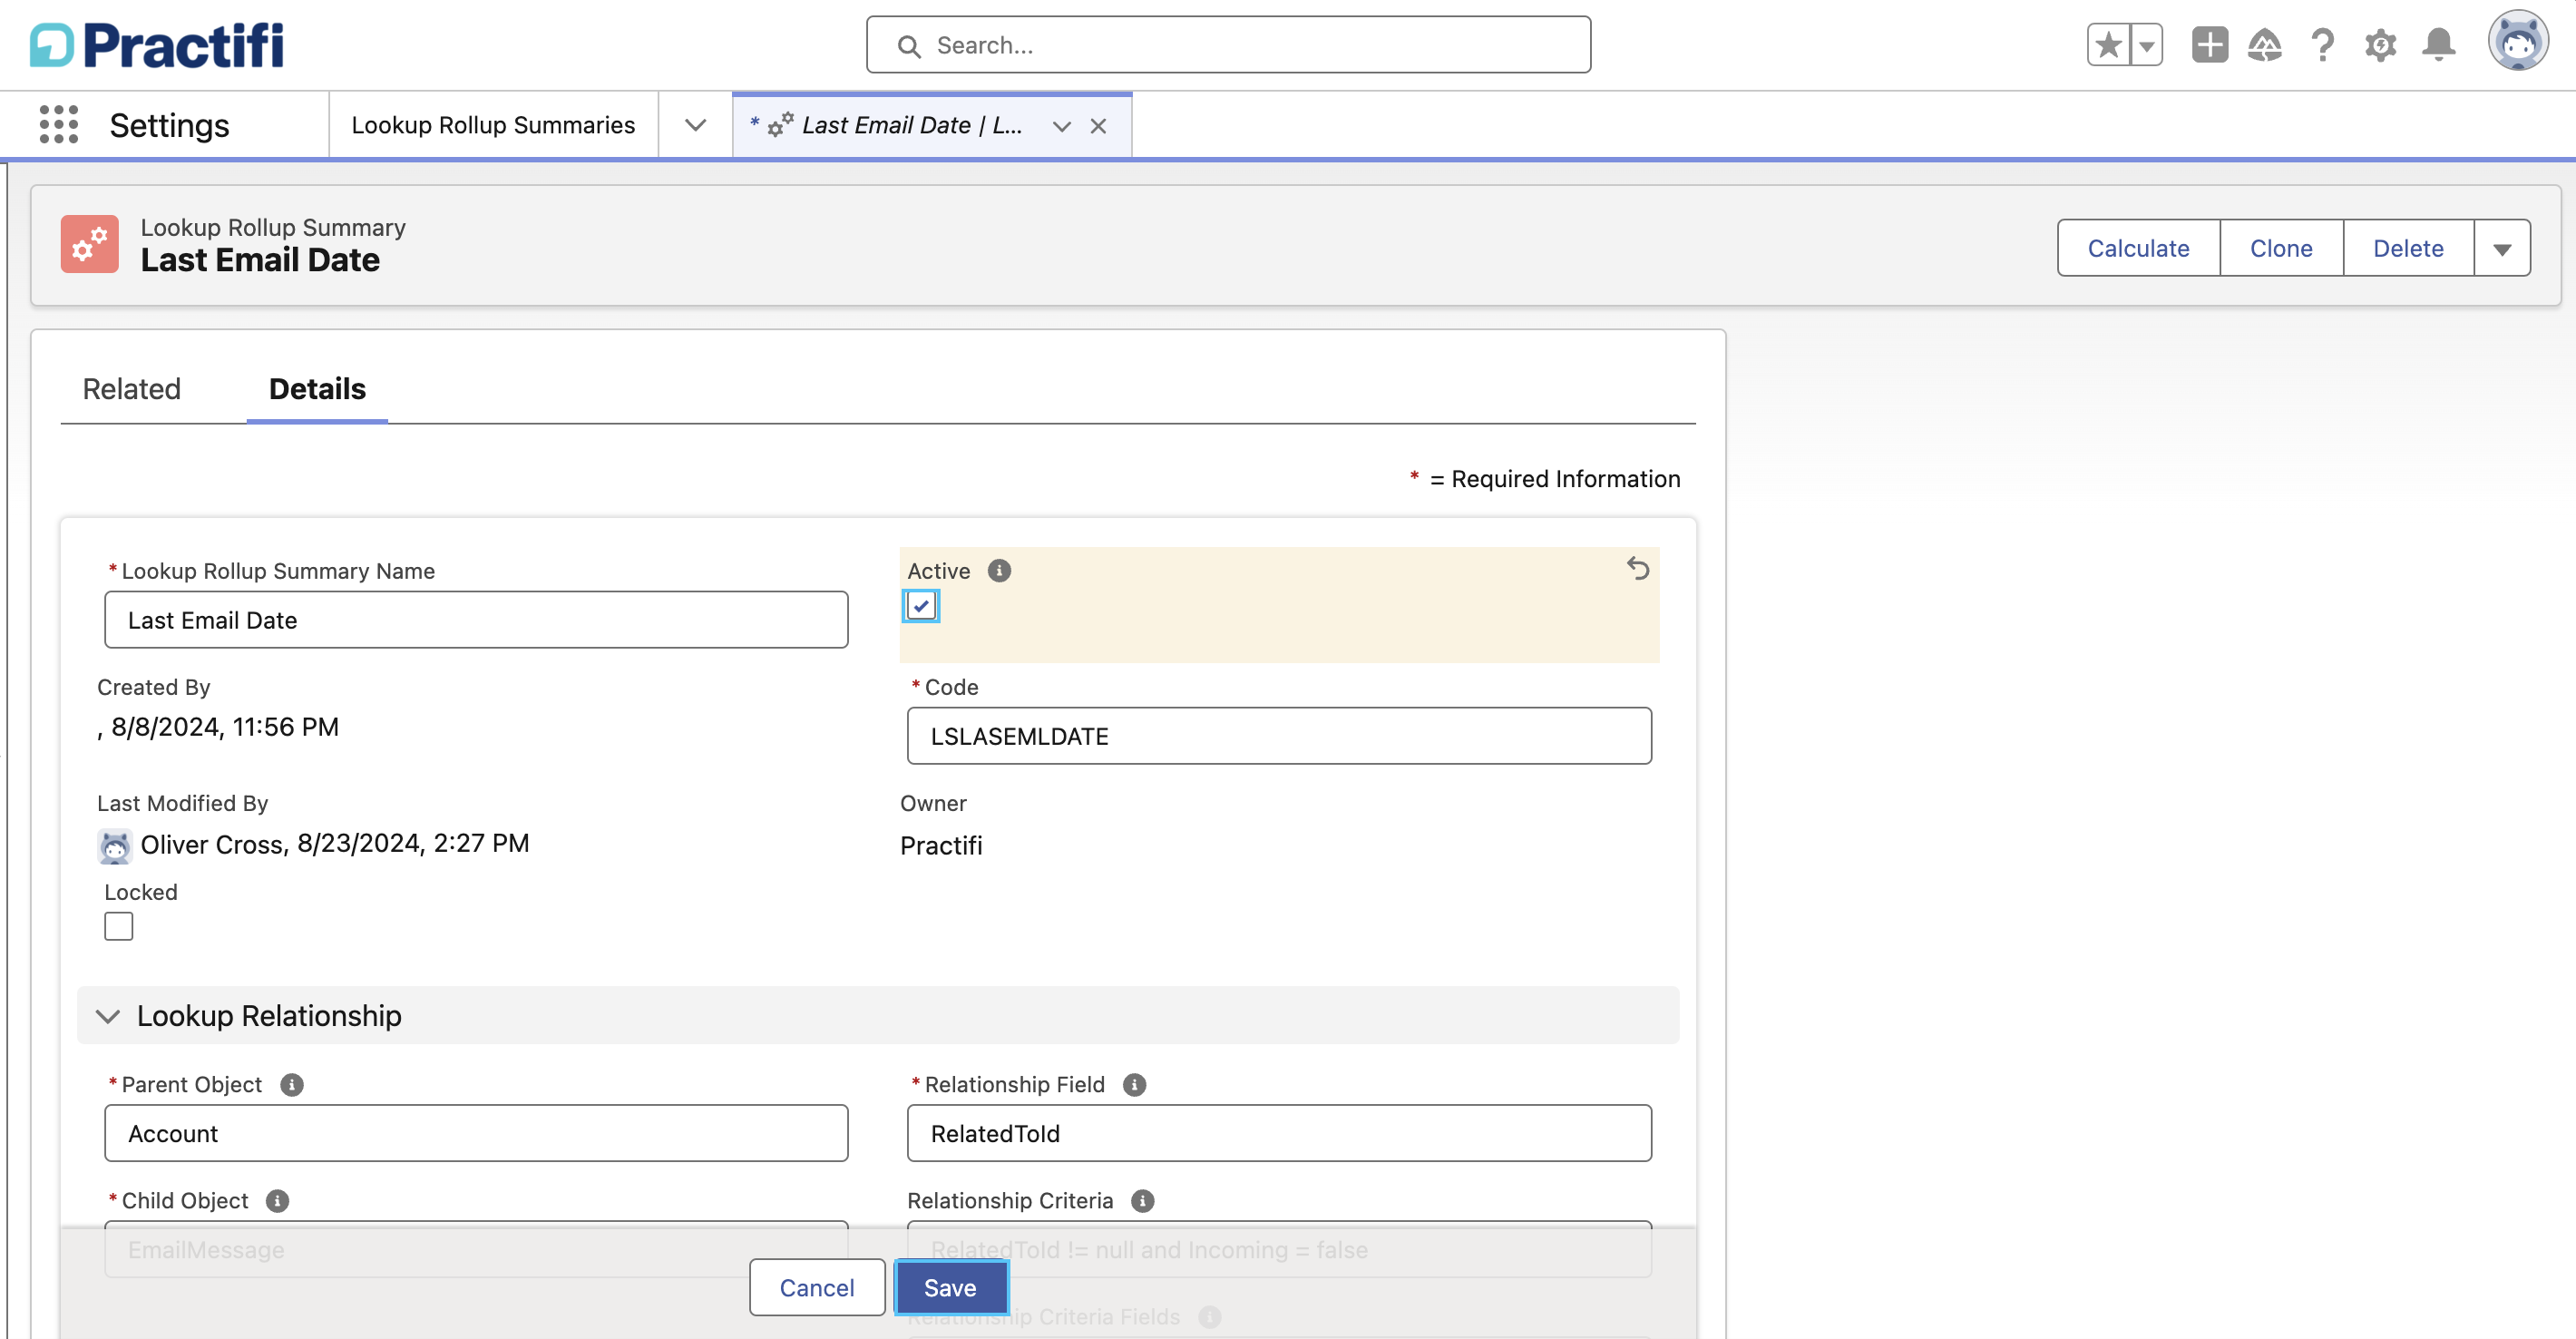Edit the Code field LSLASEMLDATE

click(1279, 736)
